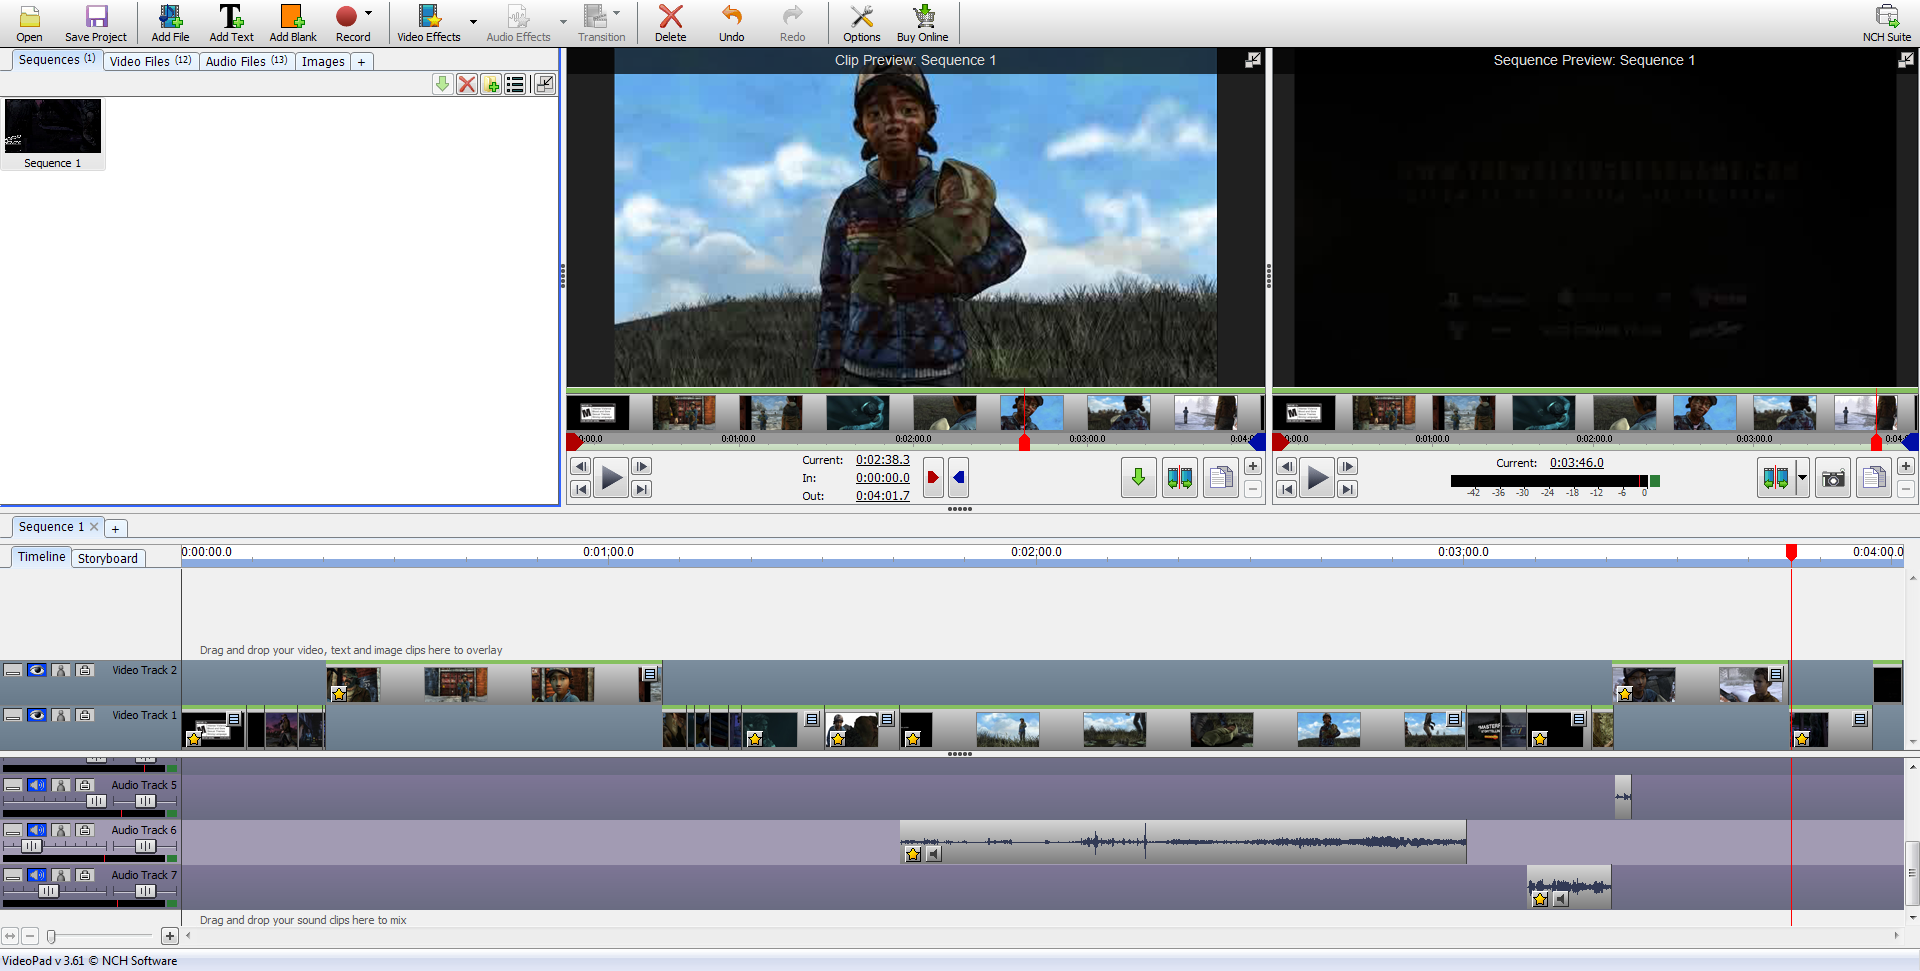Edit the Clip Preview In time value
The image size is (1920, 971).
883,478
